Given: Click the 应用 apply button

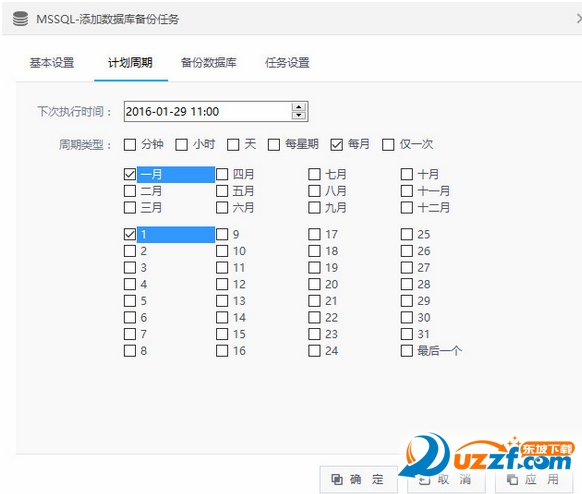Looking at the screenshot, I should point(533,480).
